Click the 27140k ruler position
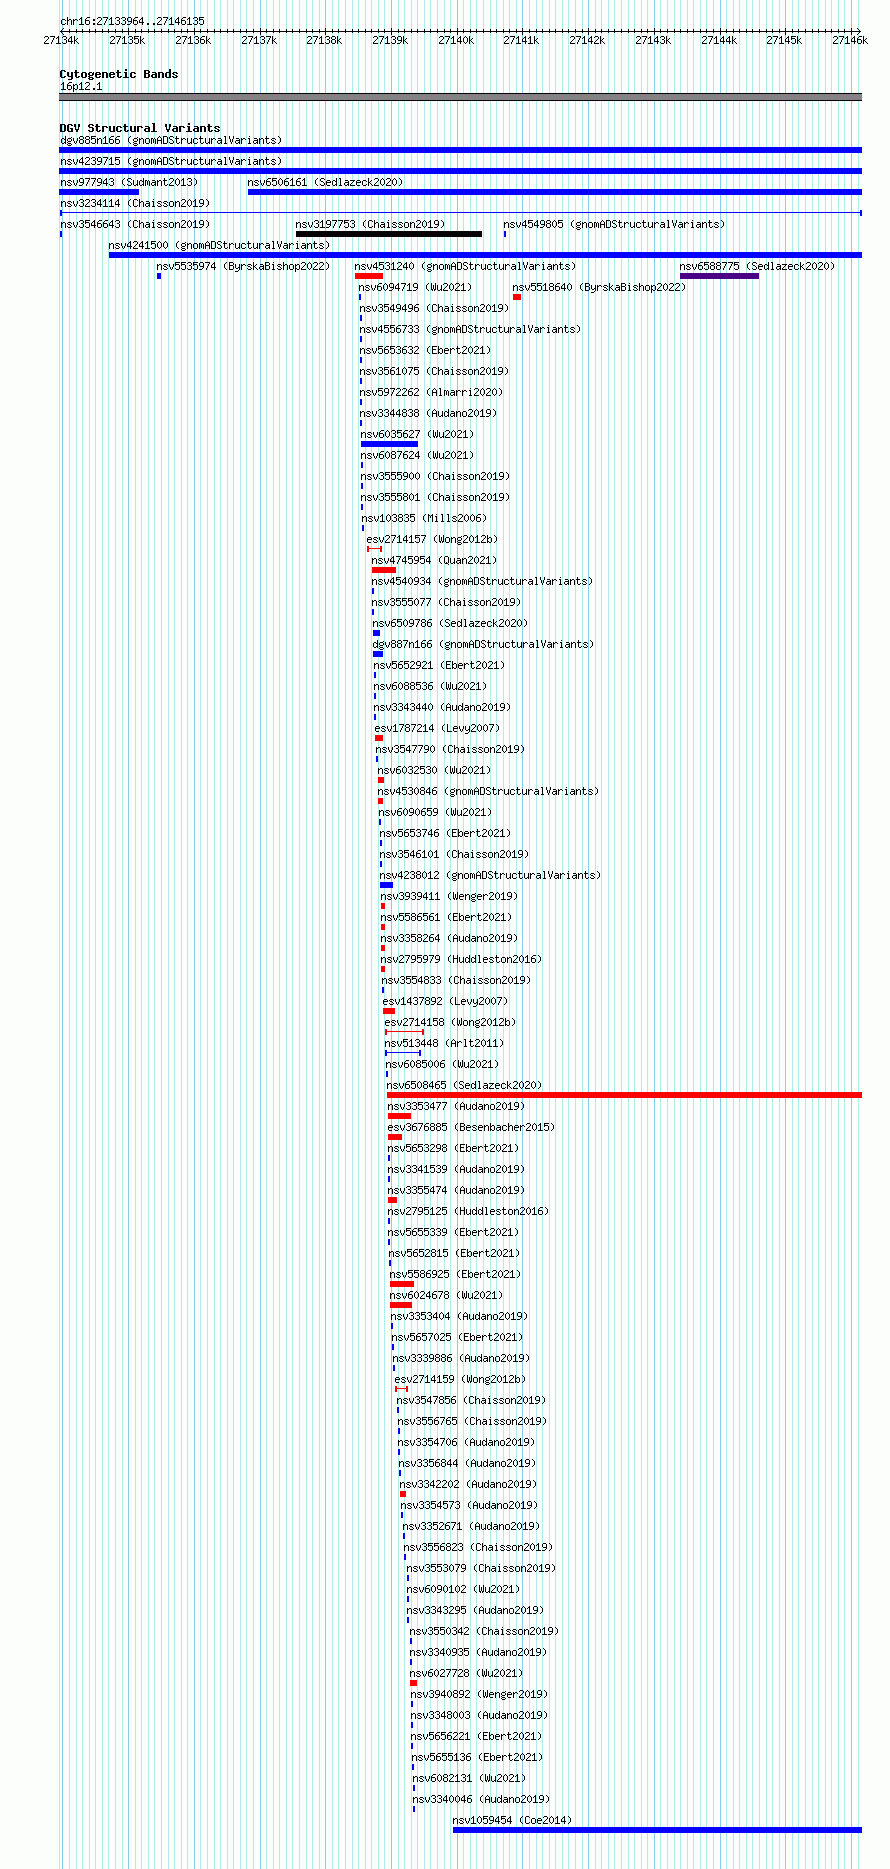Screen dimensions: 890x1869 [x=456, y=40]
